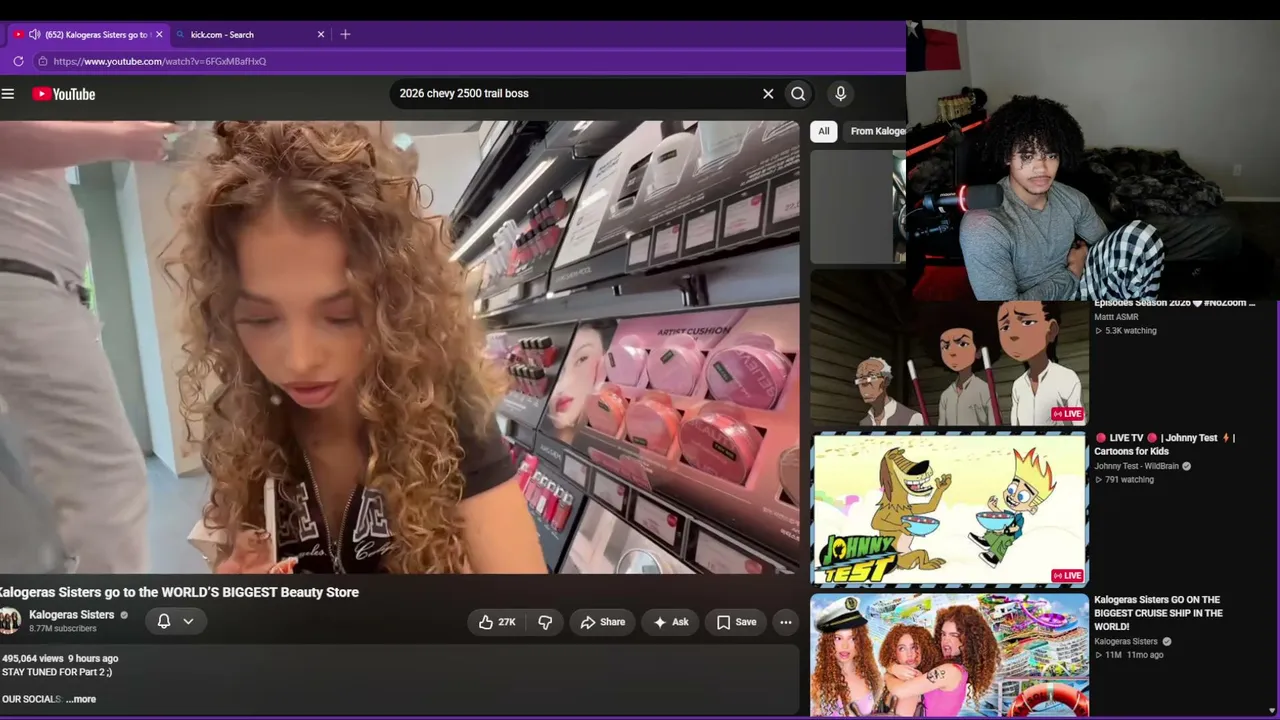Viewport: 1280px width, 720px height.
Task: Open the YouTube guide hamburger menu
Action: [x=8, y=94]
